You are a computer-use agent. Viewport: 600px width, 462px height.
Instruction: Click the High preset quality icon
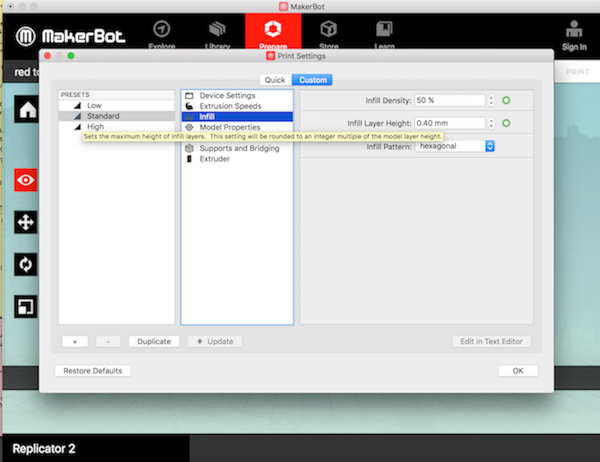[78, 127]
